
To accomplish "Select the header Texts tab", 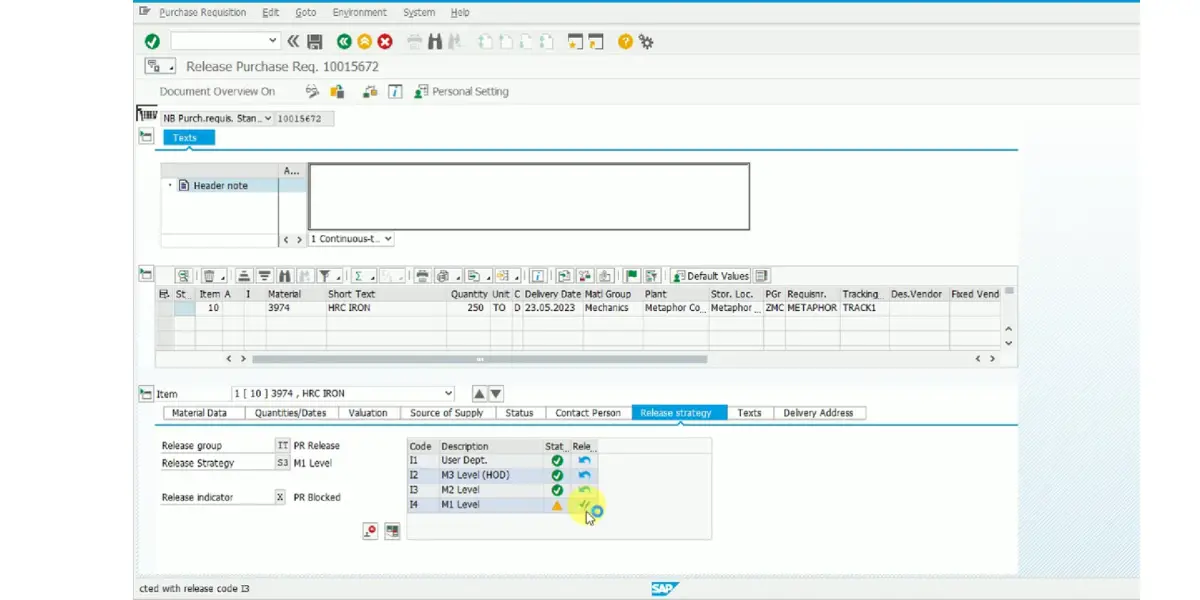I will pyautogui.click(x=189, y=138).
